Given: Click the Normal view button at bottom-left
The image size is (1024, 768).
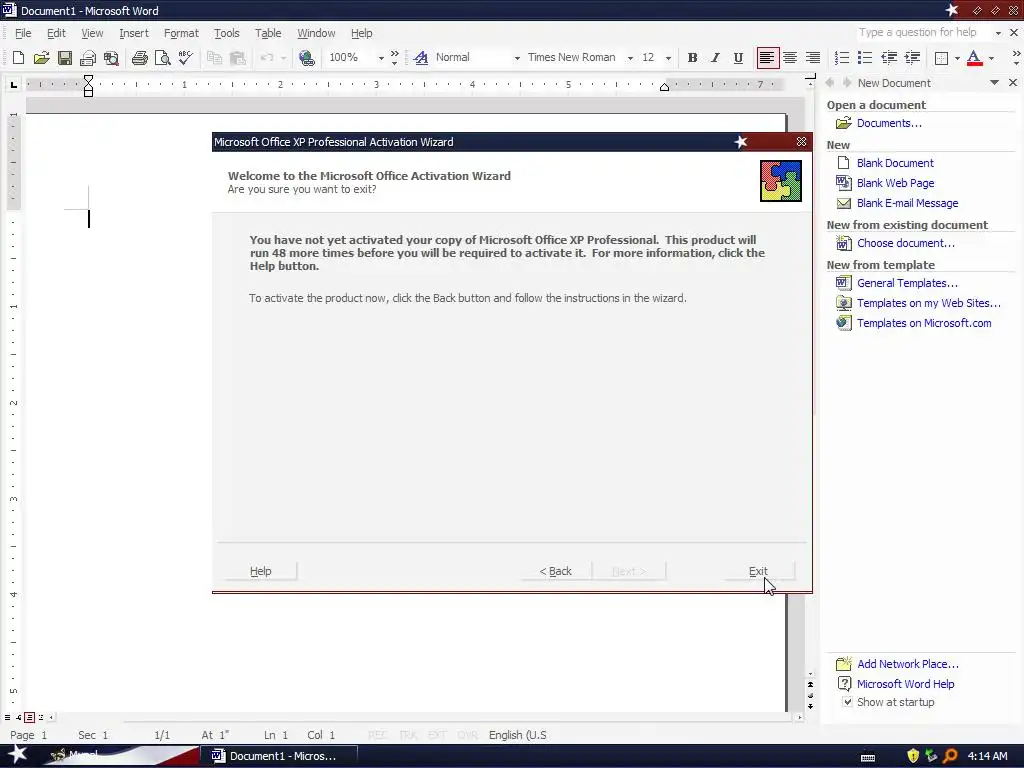Looking at the screenshot, I should (7, 717).
